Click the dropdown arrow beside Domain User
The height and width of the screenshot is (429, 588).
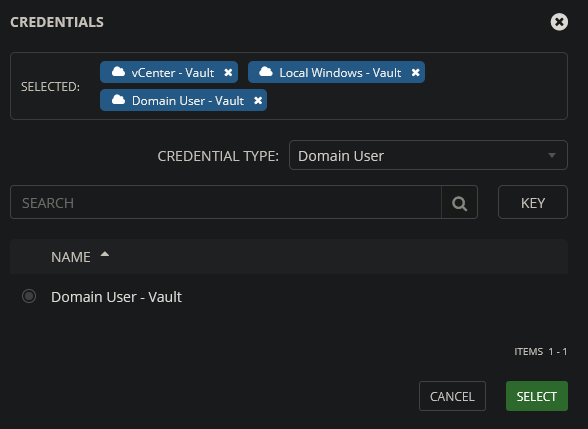pos(552,155)
